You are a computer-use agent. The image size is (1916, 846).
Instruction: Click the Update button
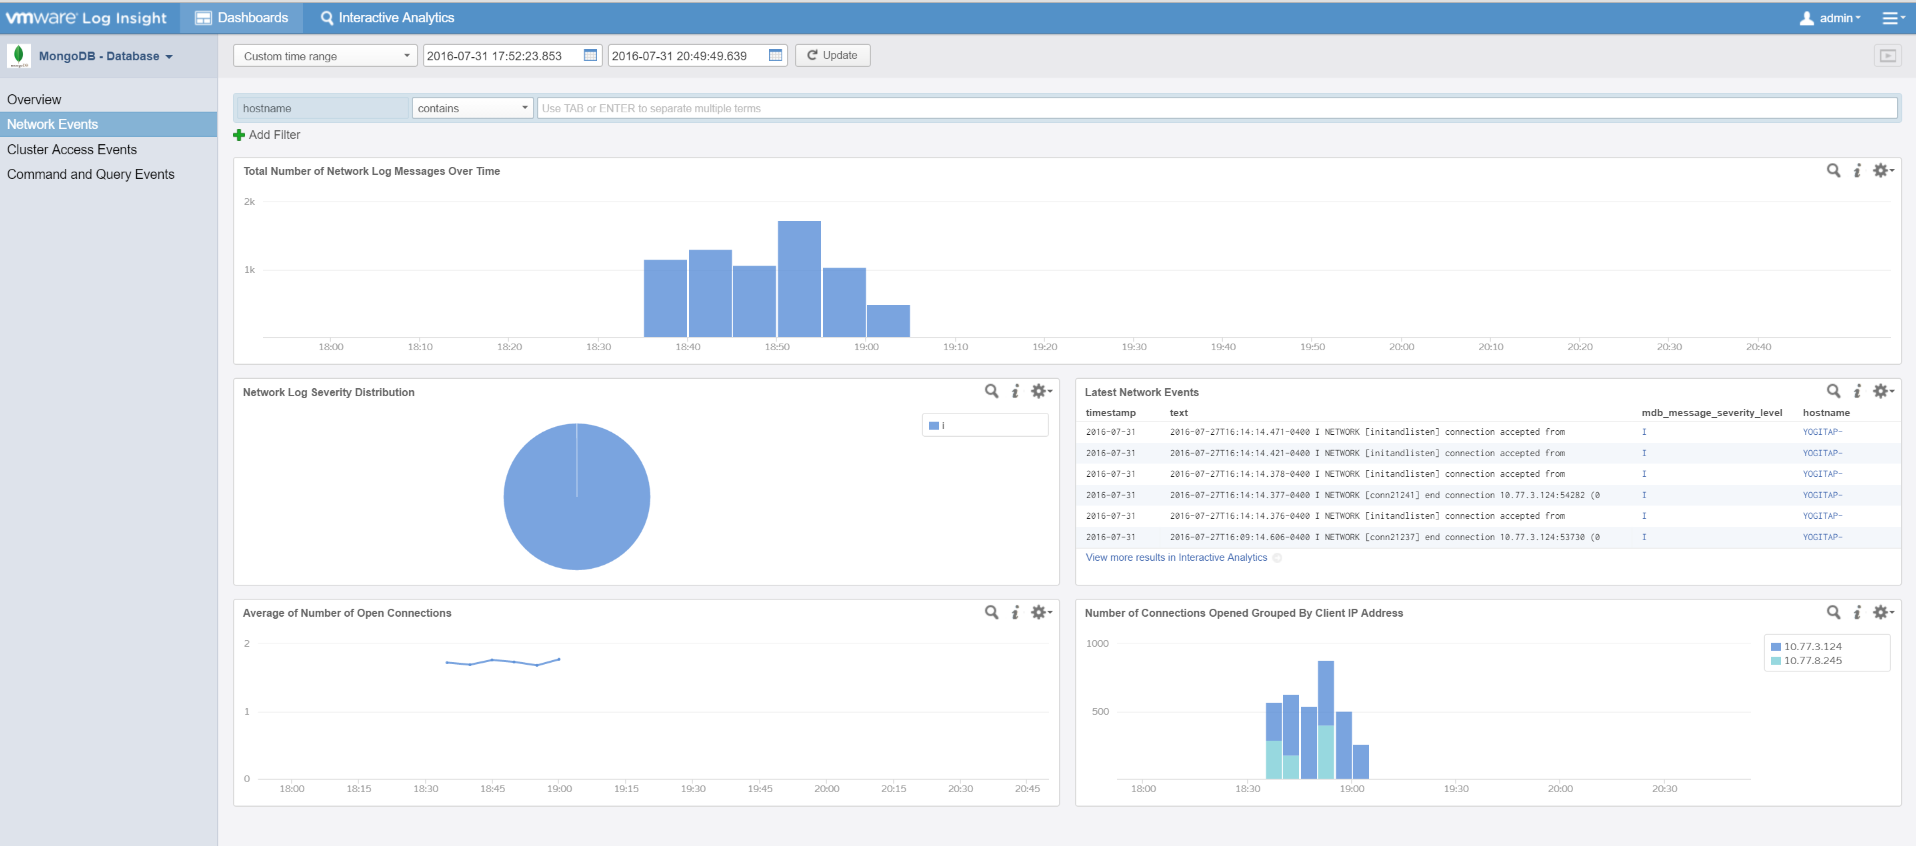click(832, 55)
